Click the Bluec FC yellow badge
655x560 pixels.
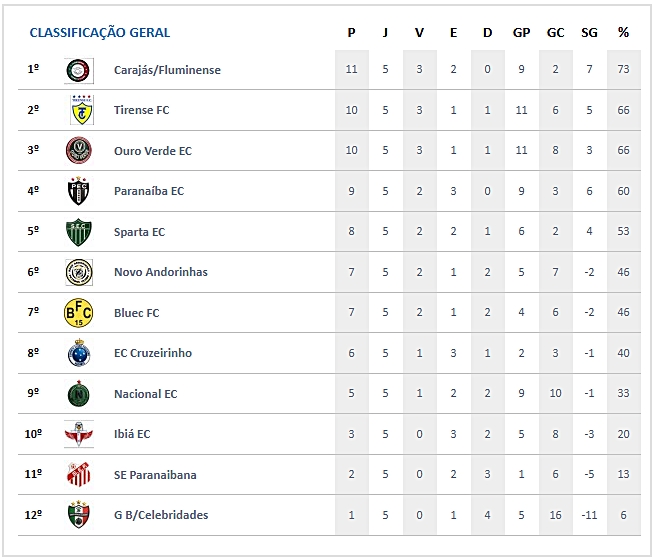click(x=79, y=313)
